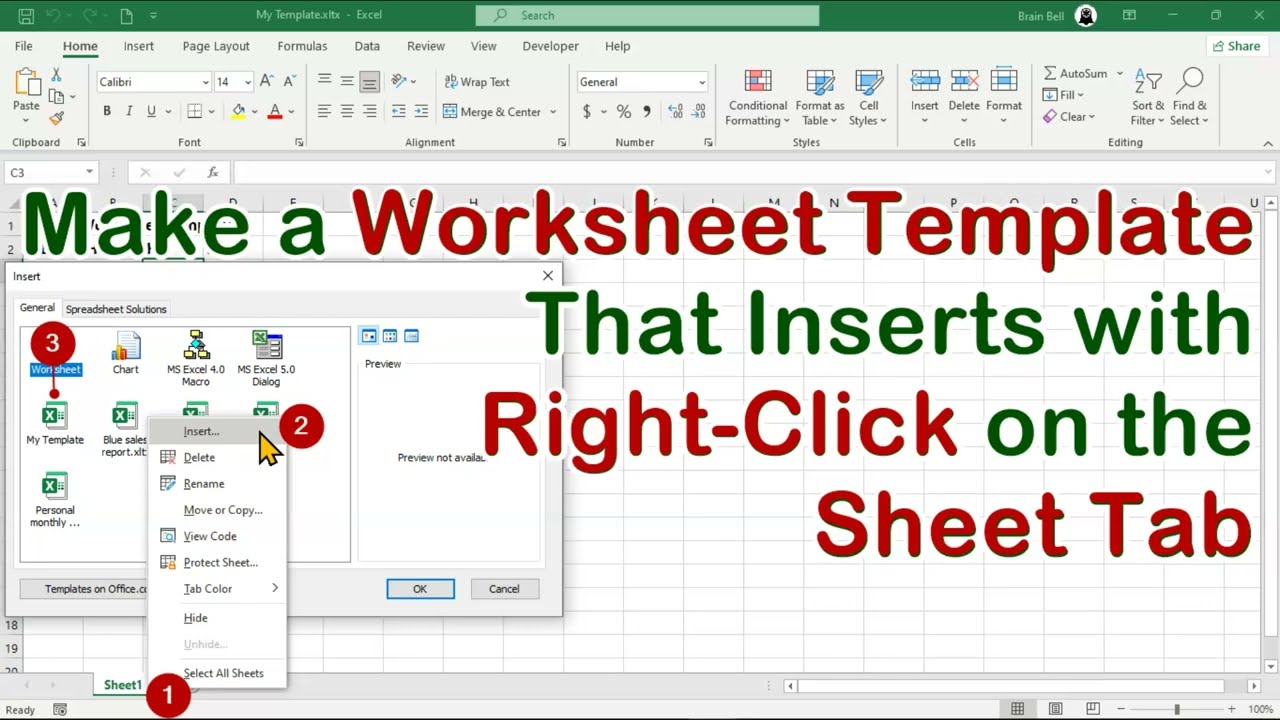The image size is (1280, 720).
Task: Choose Protect Sheet... in context menu
Action: pos(217,562)
